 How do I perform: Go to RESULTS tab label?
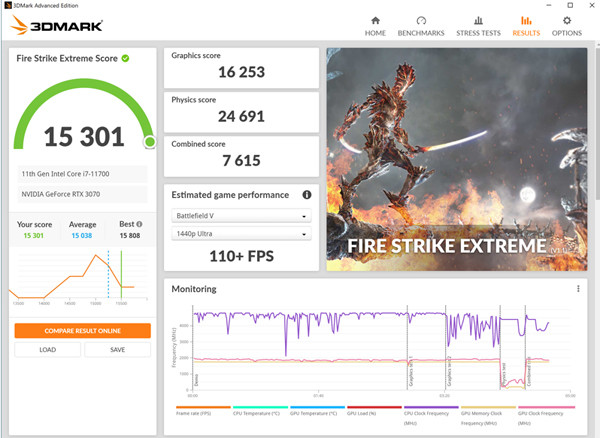526,33
